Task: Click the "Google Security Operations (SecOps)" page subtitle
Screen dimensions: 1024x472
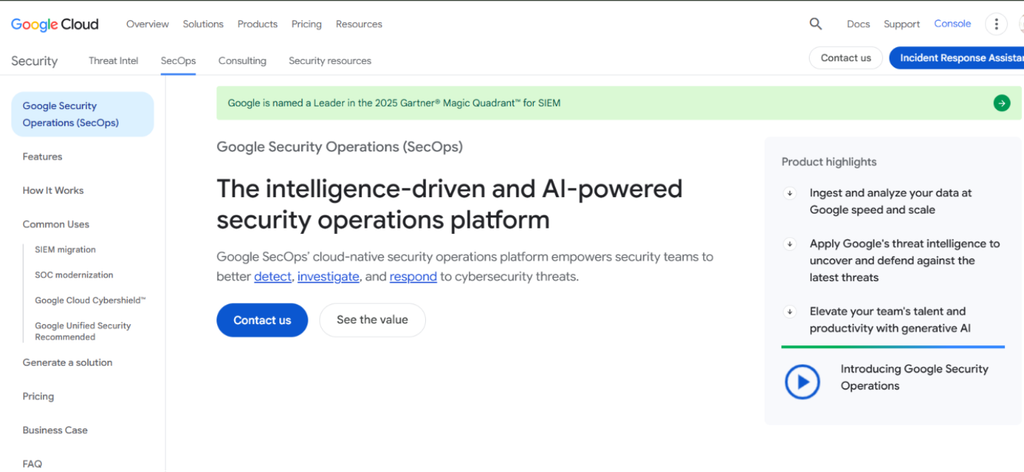Action: click(x=340, y=147)
